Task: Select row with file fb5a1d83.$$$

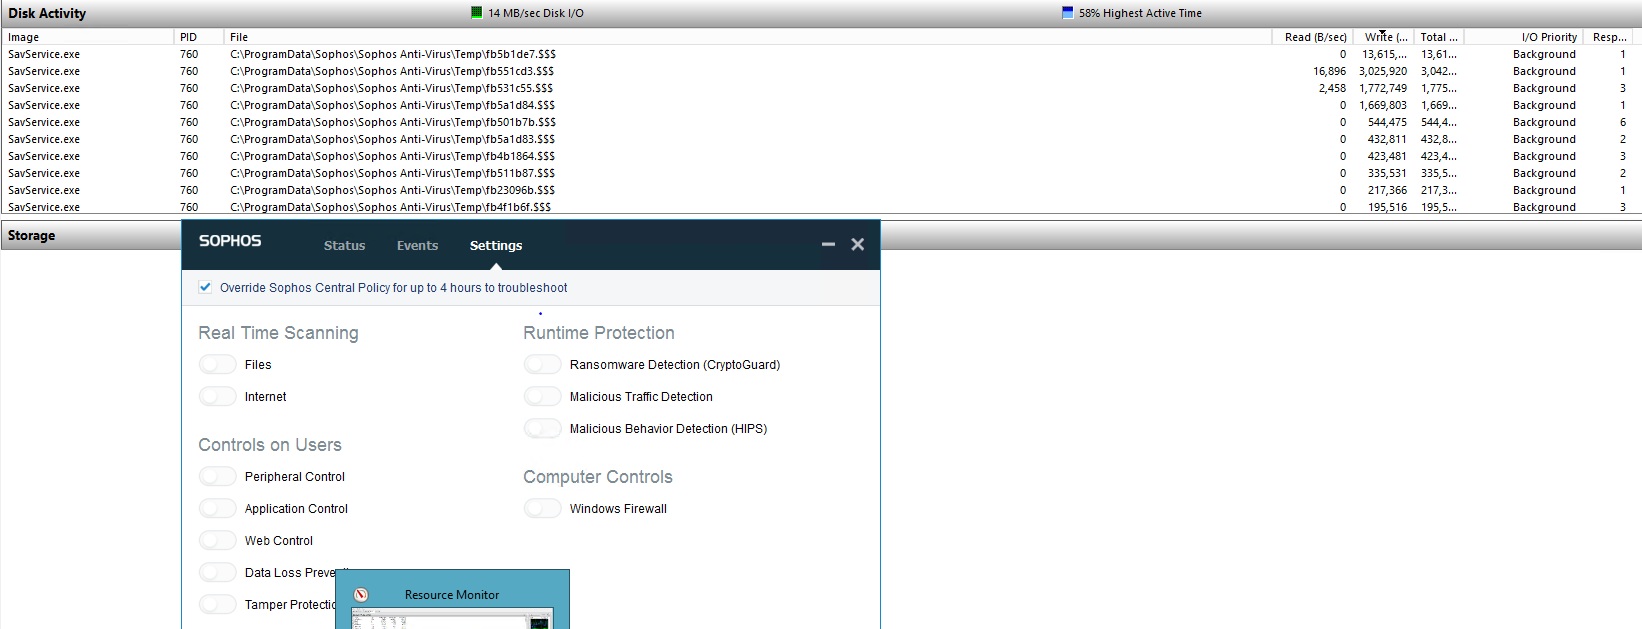Action: click(821, 139)
